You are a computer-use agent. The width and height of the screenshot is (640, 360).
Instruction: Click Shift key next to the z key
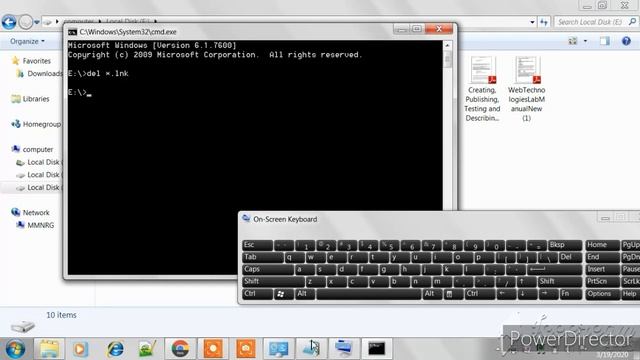coord(273,282)
